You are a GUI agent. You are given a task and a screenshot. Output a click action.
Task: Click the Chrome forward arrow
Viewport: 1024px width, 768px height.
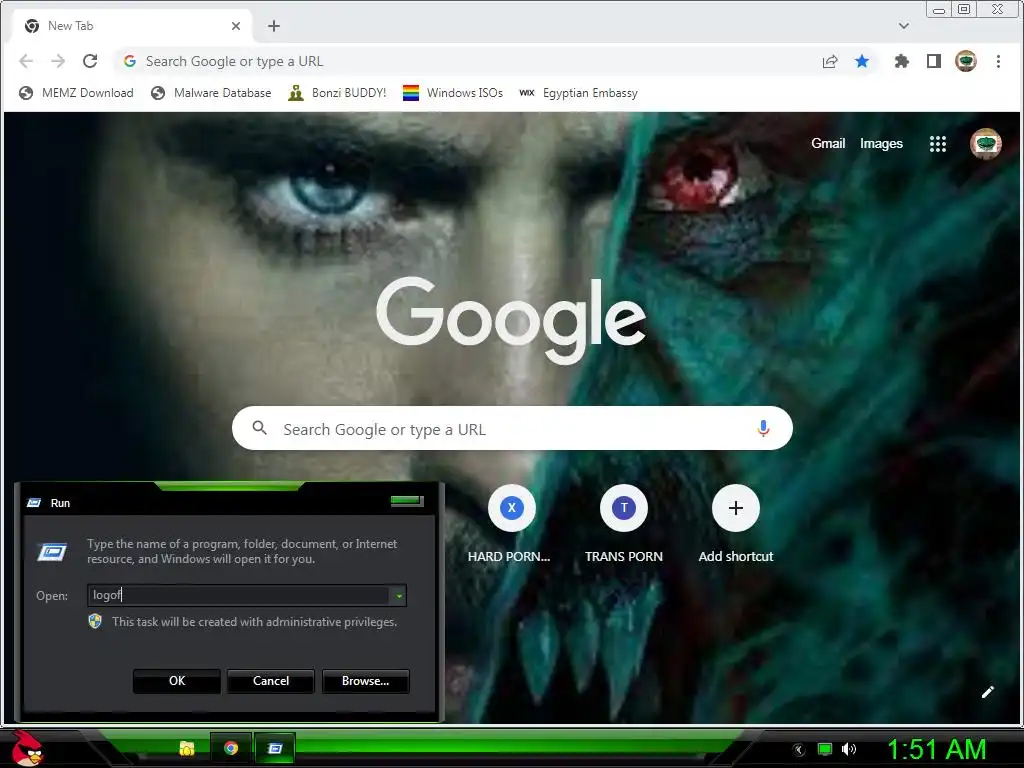tap(58, 61)
